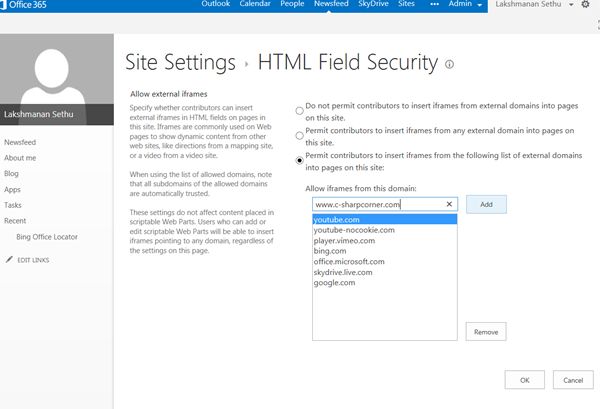Click the page title info icon
This screenshot has width=600, height=409.
pyautogui.click(x=449, y=65)
